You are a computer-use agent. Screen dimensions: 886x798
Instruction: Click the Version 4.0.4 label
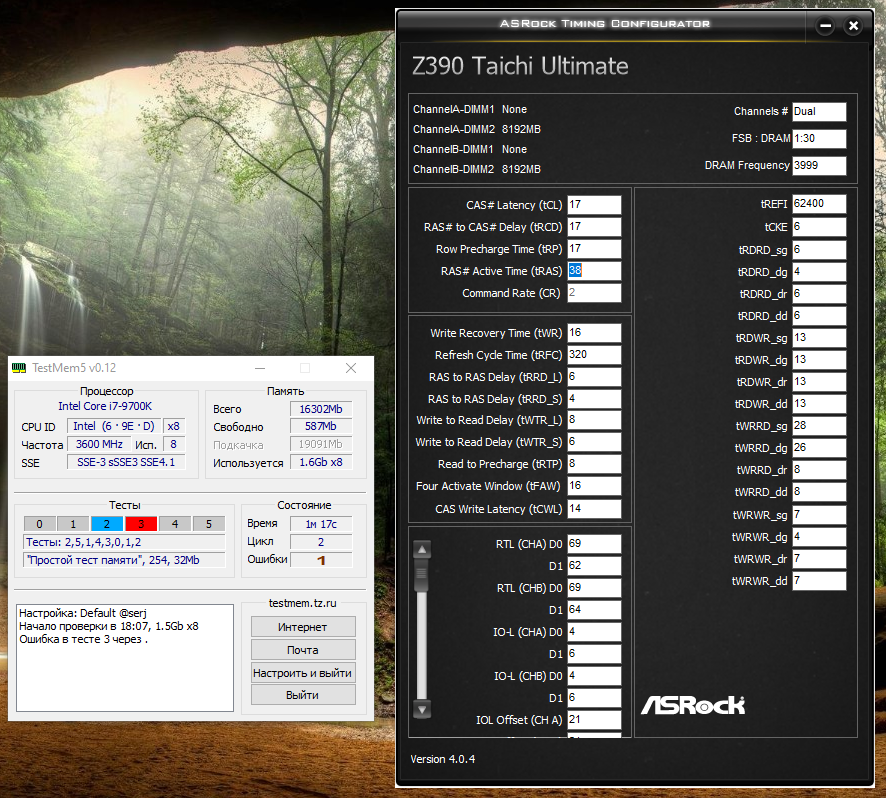pyautogui.click(x=442, y=759)
